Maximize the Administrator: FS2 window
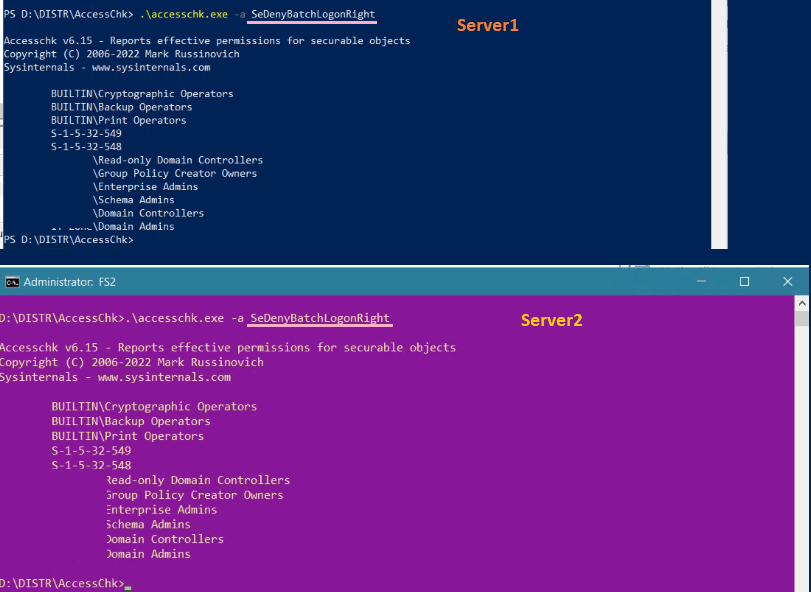811x592 pixels. [x=743, y=281]
